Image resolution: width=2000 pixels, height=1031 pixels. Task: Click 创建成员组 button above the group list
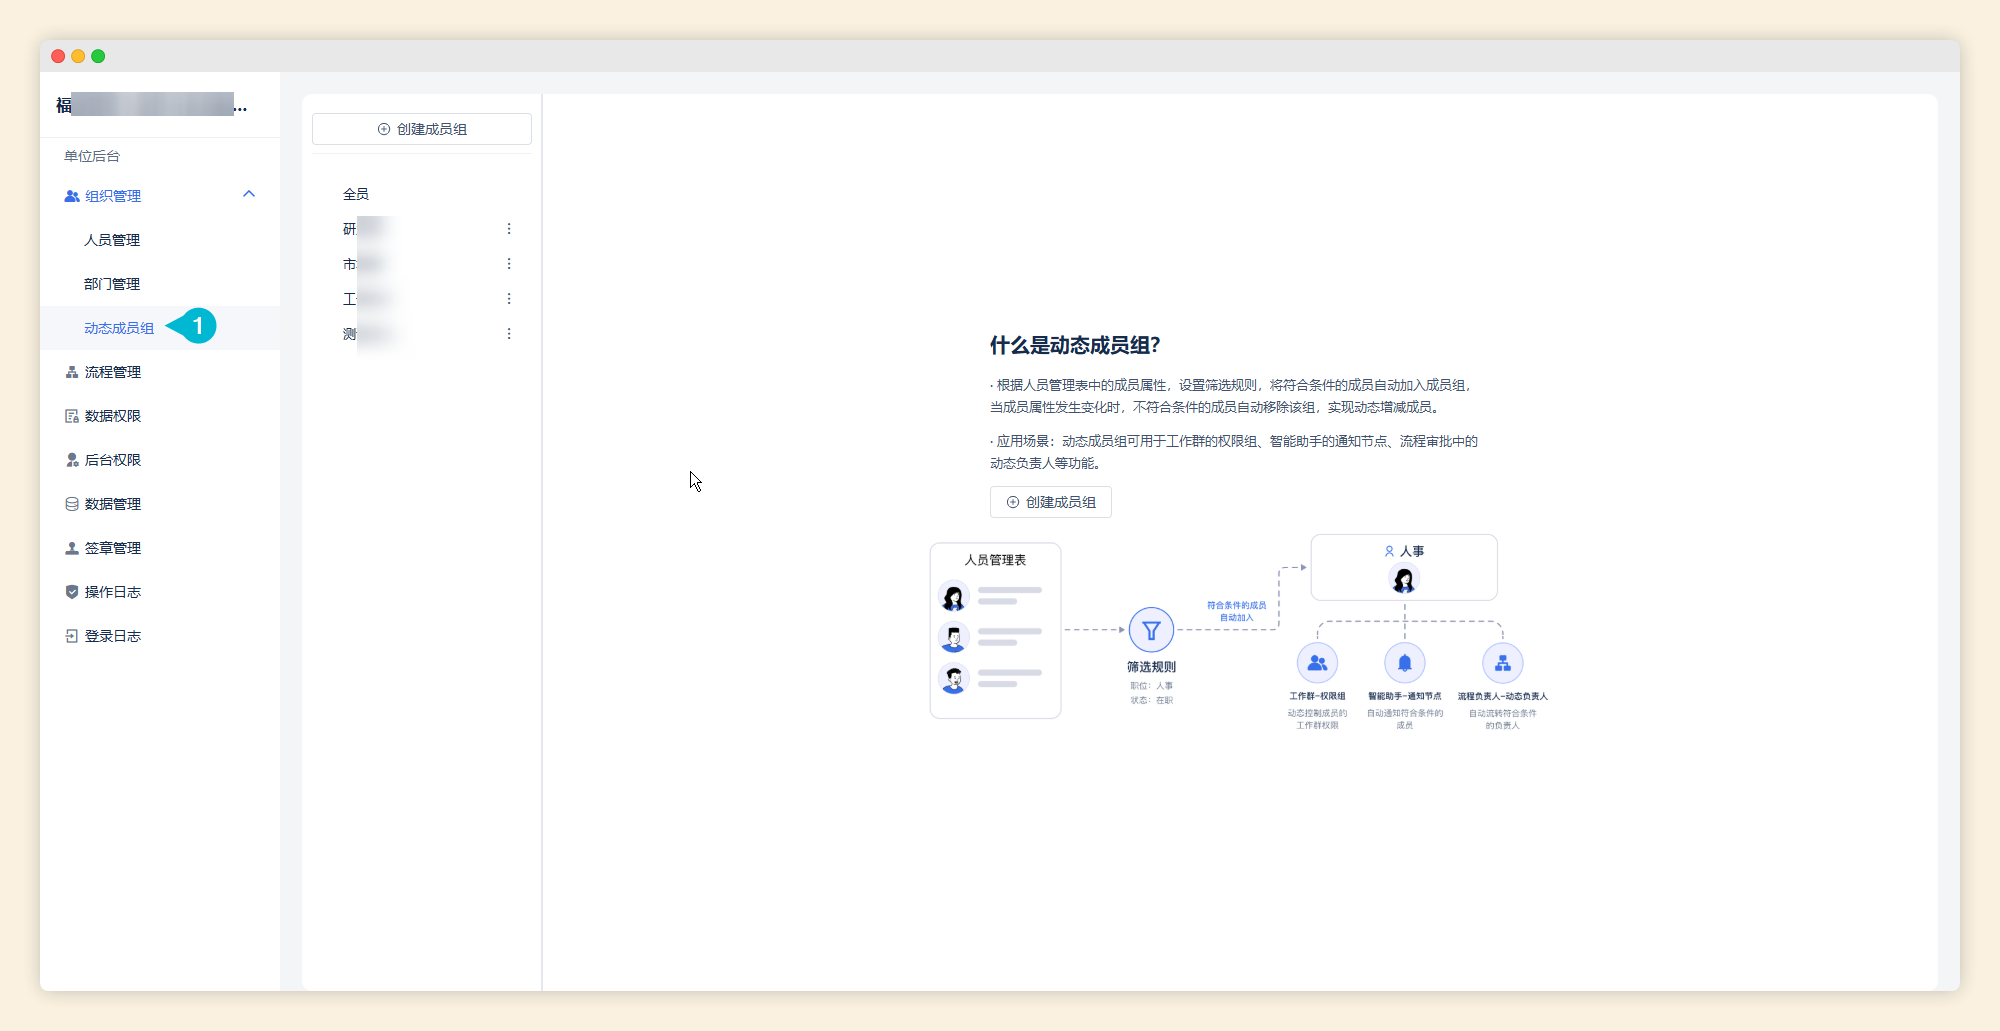coord(422,129)
